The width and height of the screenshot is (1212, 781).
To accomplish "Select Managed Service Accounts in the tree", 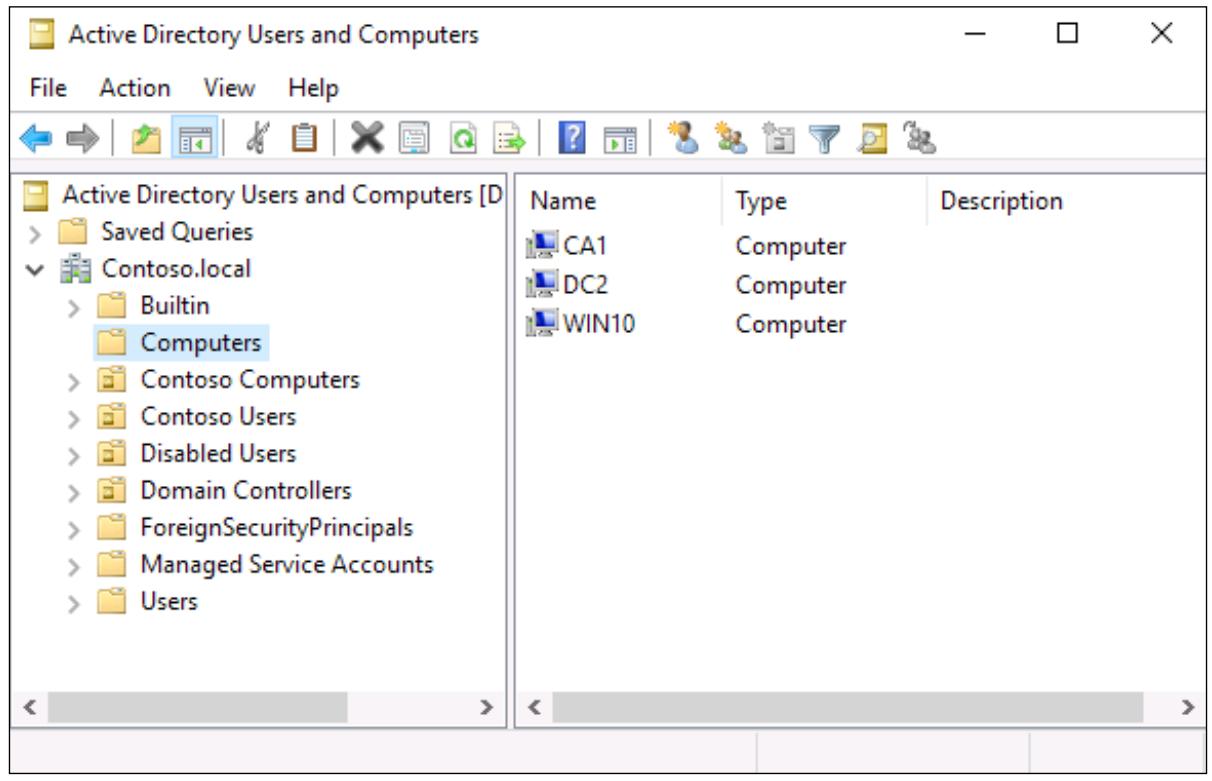I will (287, 565).
